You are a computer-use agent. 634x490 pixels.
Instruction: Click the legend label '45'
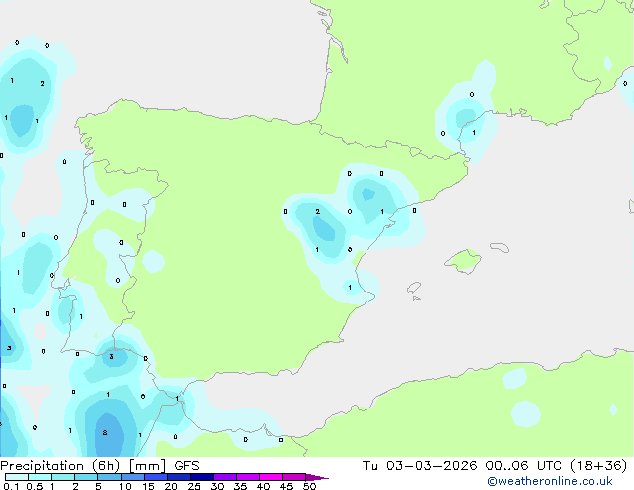[x=286, y=486]
